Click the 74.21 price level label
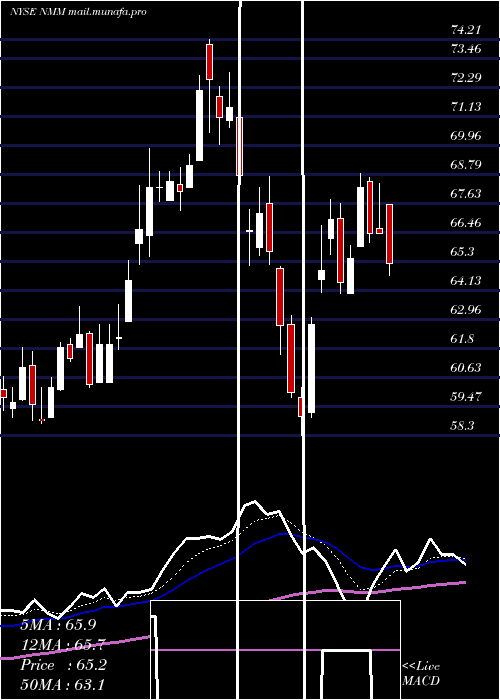 [x=466, y=30]
